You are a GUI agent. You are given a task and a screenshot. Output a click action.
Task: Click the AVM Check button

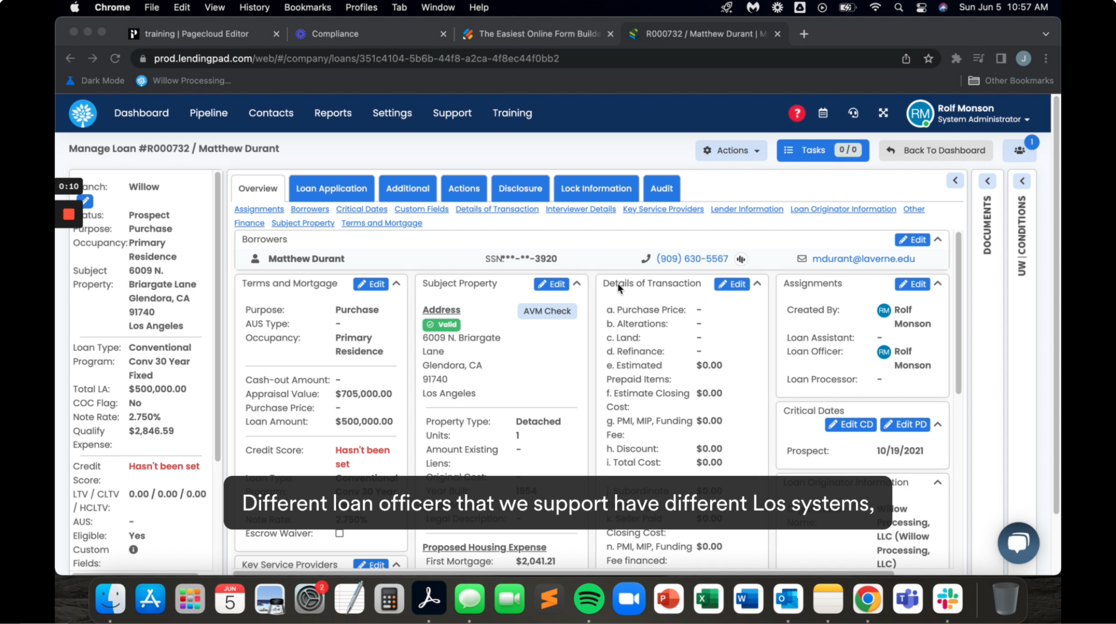(x=547, y=311)
